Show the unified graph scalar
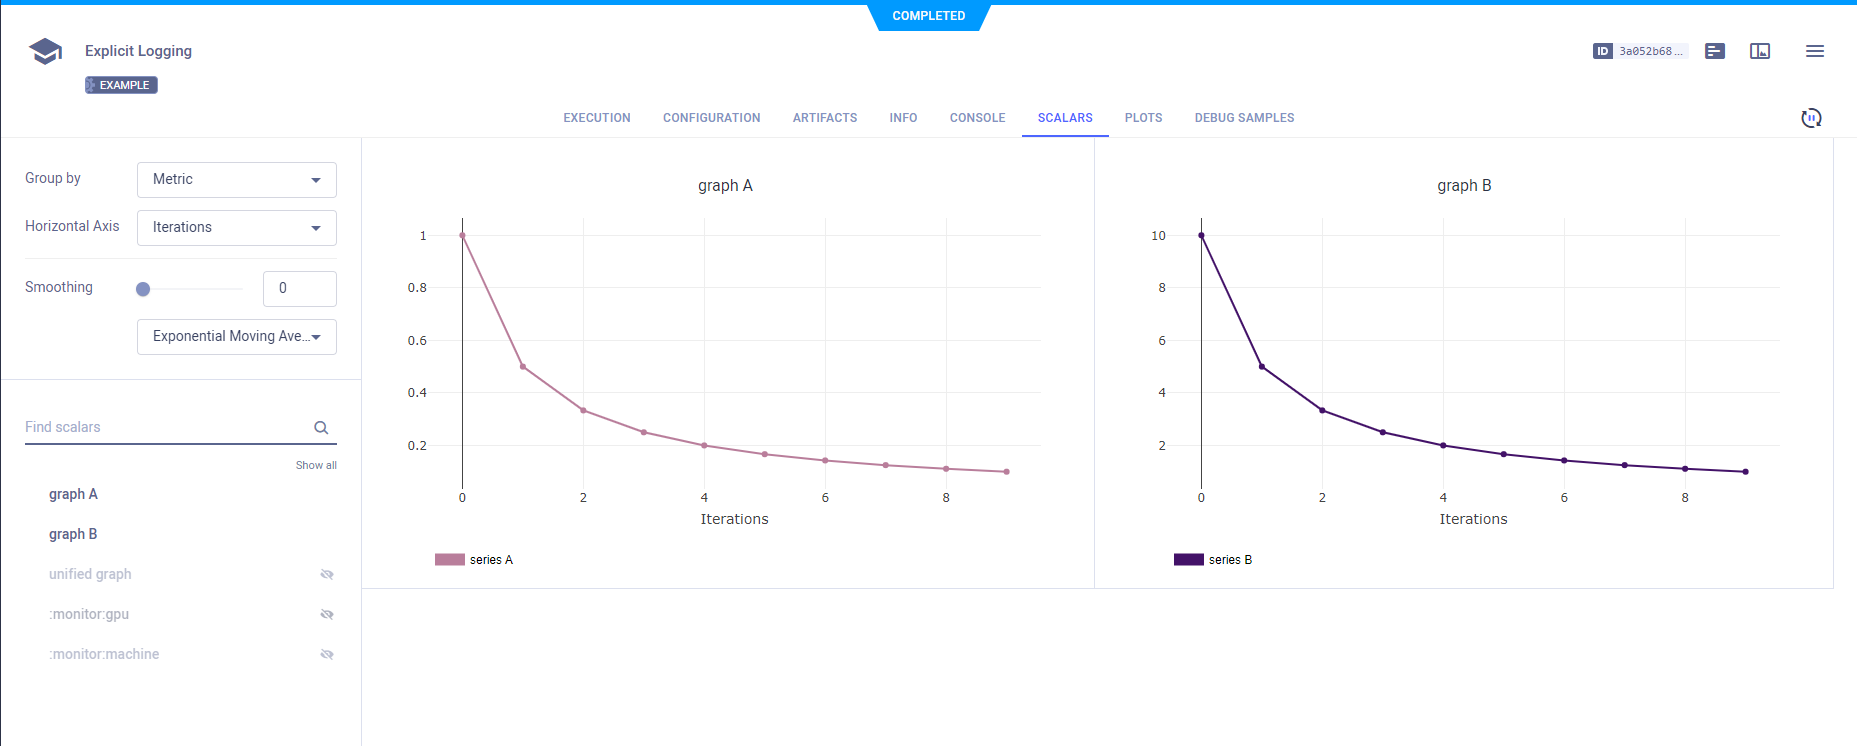 coord(326,575)
